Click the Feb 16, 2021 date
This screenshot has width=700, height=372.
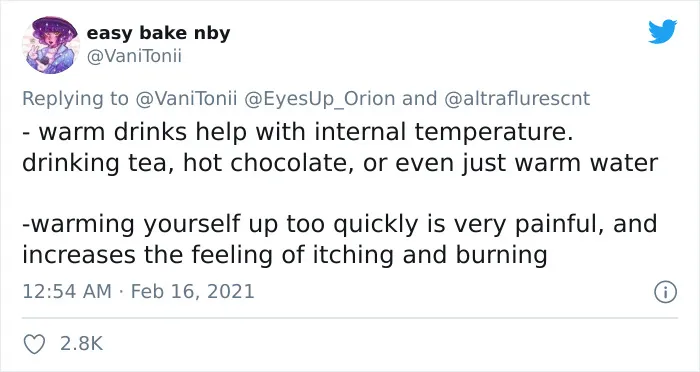[x=192, y=292]
